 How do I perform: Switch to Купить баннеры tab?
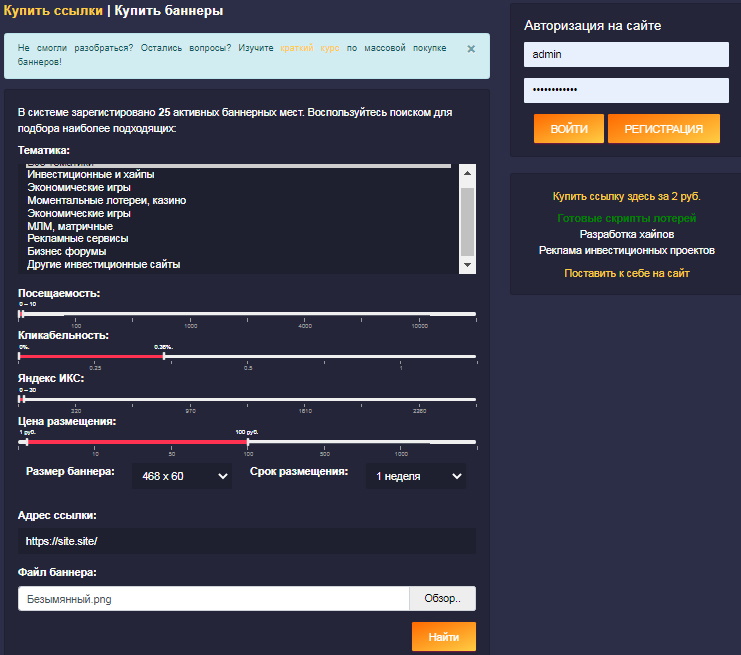tap(169, 11)
